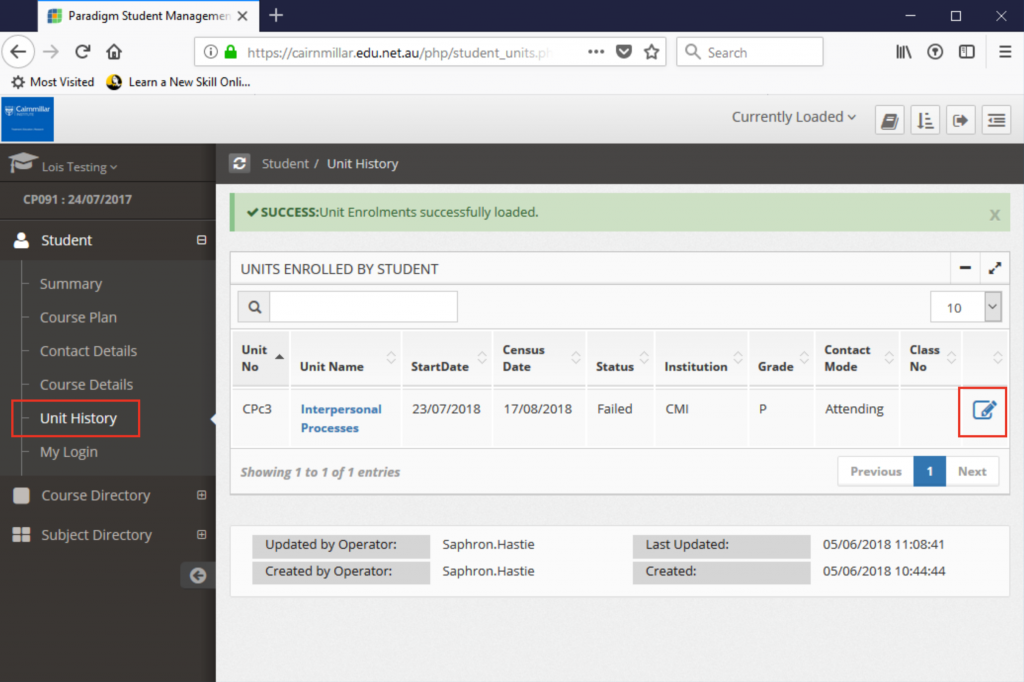Open the Firefox library icon
This screenshot has width=1024, height=682.
click(x=903, y=52)
